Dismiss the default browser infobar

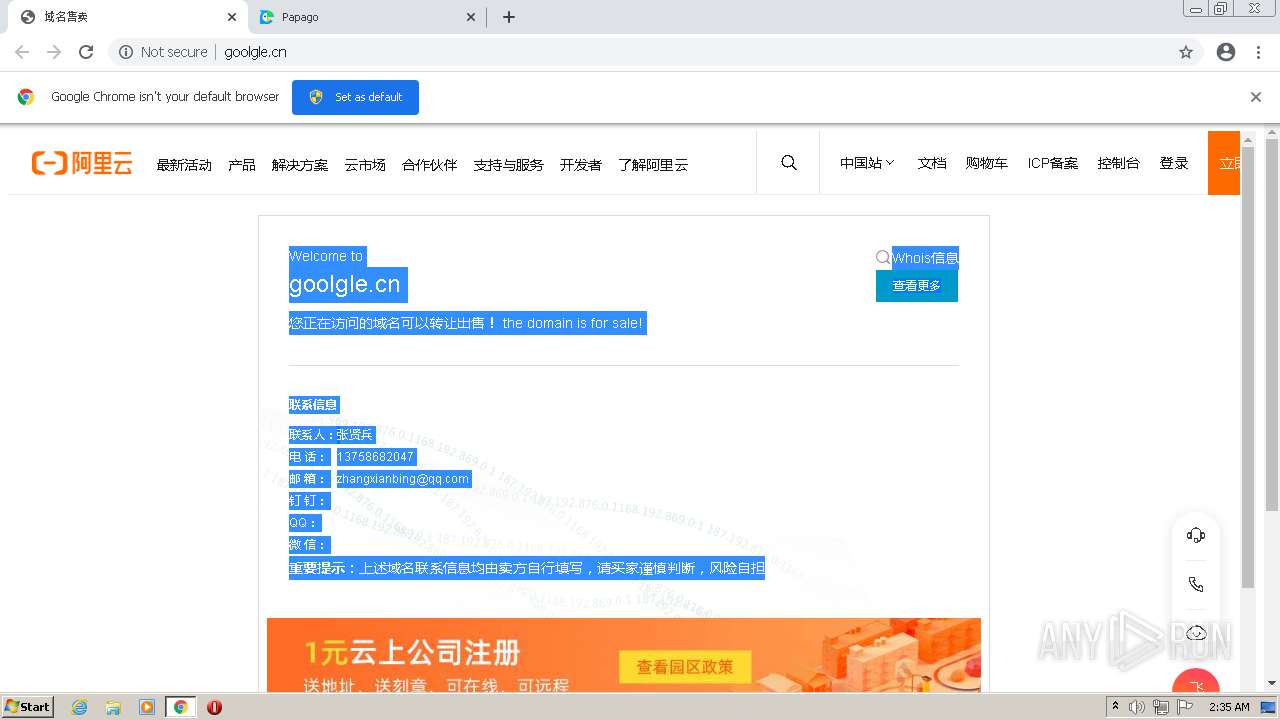point(1256,97)
